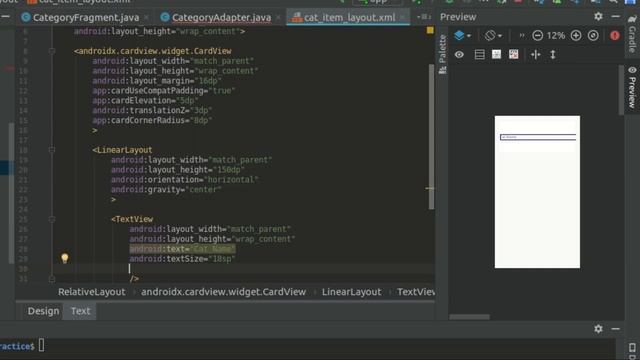The width and height of the screenshot is (640, 360).
Task: Open the Palette side panel
Action: pos(442,54)
